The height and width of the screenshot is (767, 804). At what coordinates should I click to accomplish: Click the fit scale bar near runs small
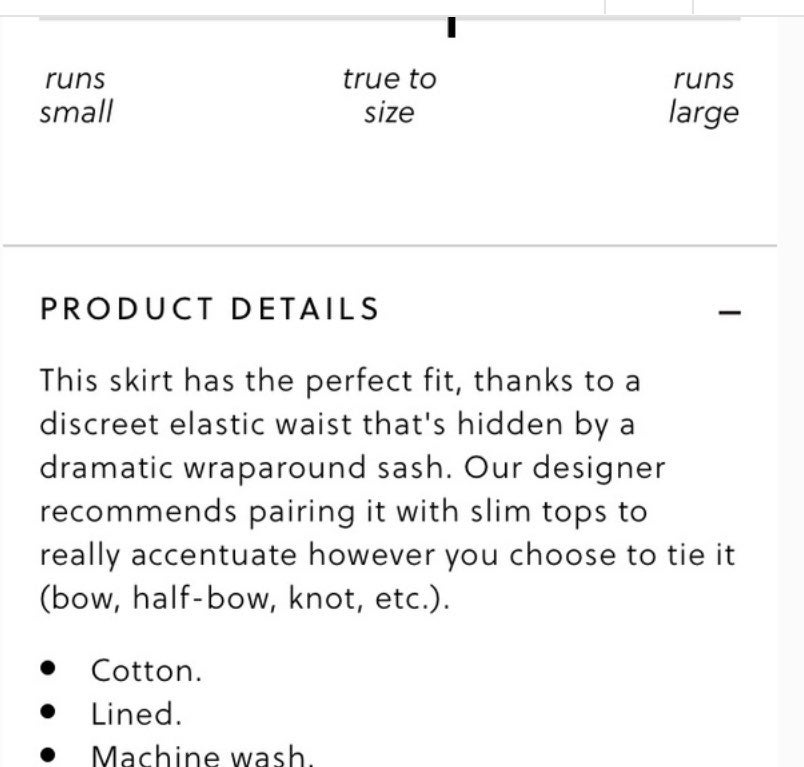tap(103, 18)
